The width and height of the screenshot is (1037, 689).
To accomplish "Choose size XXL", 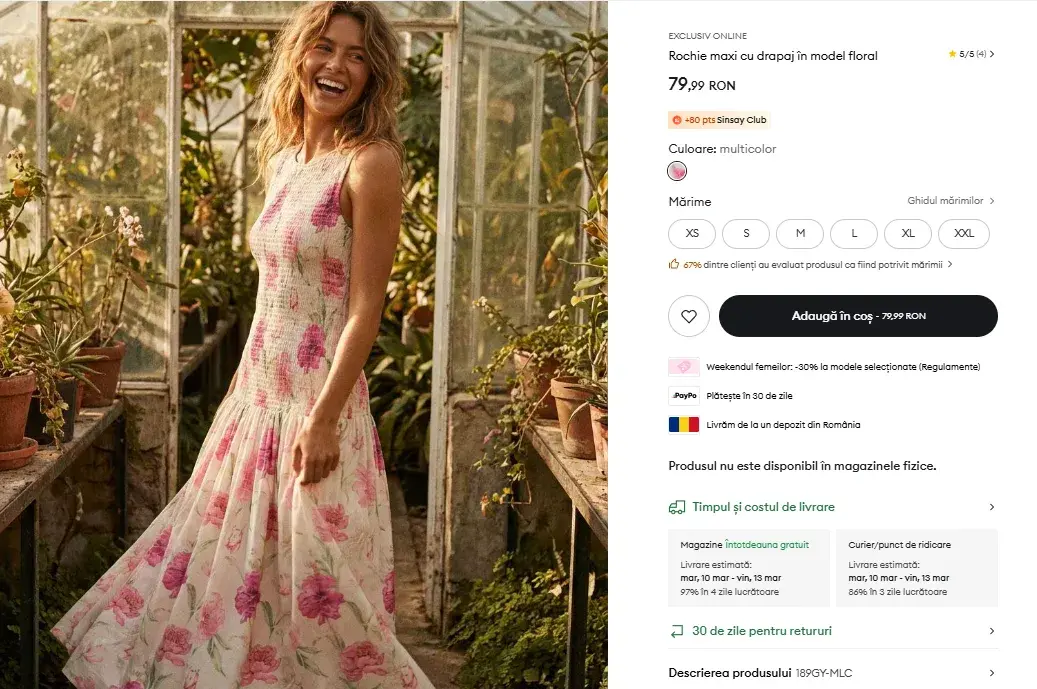I will (x=964, y=233).
